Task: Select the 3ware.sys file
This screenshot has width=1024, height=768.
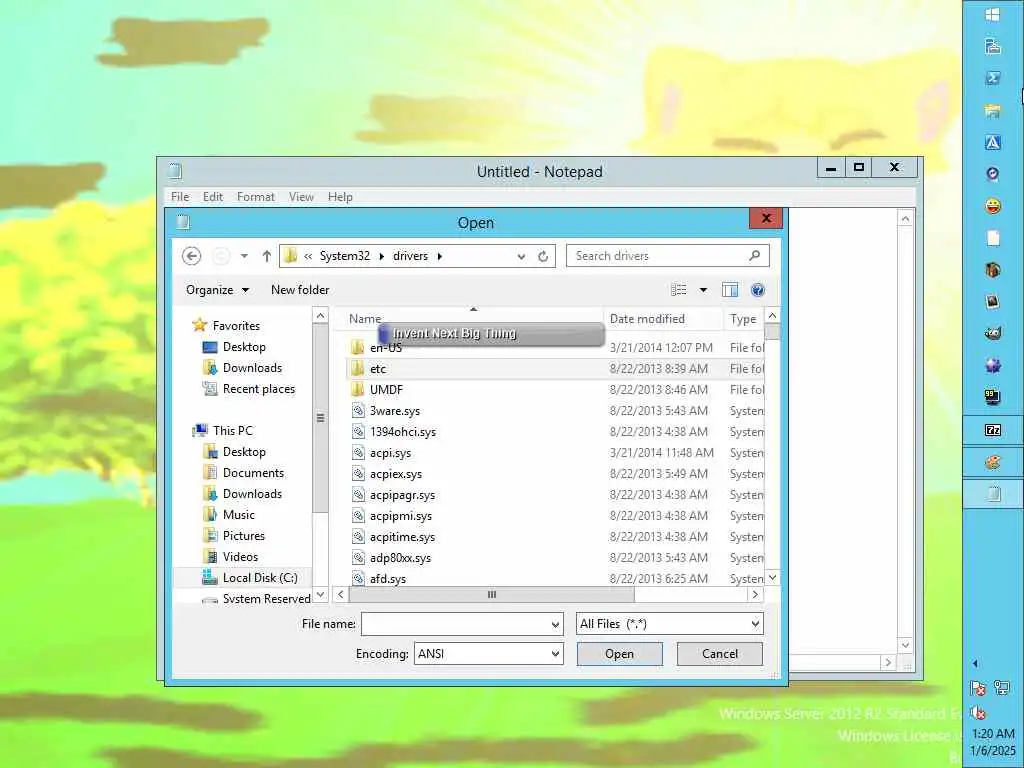Action: (555, 411)
